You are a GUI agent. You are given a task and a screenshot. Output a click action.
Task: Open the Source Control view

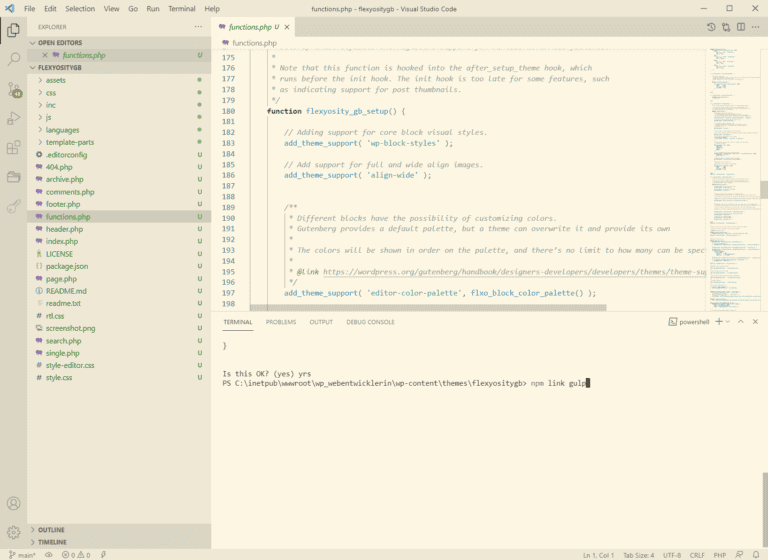click(13, 90)
